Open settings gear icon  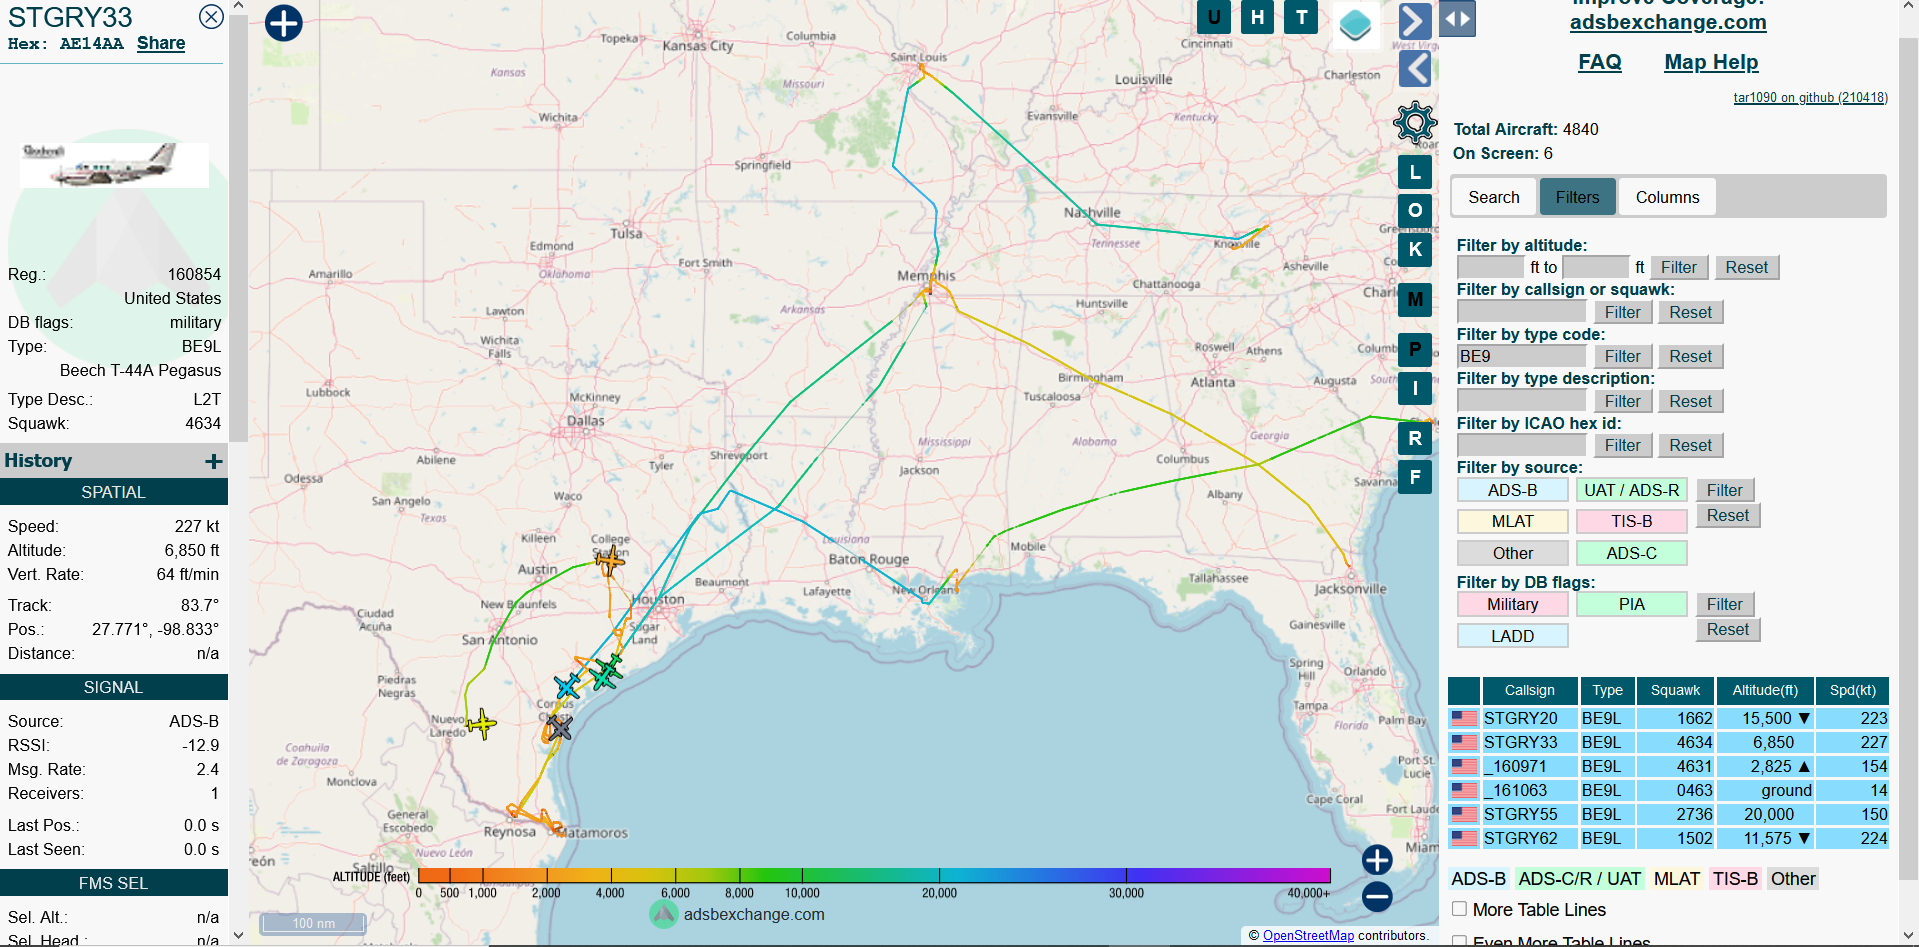(1415, 123)
